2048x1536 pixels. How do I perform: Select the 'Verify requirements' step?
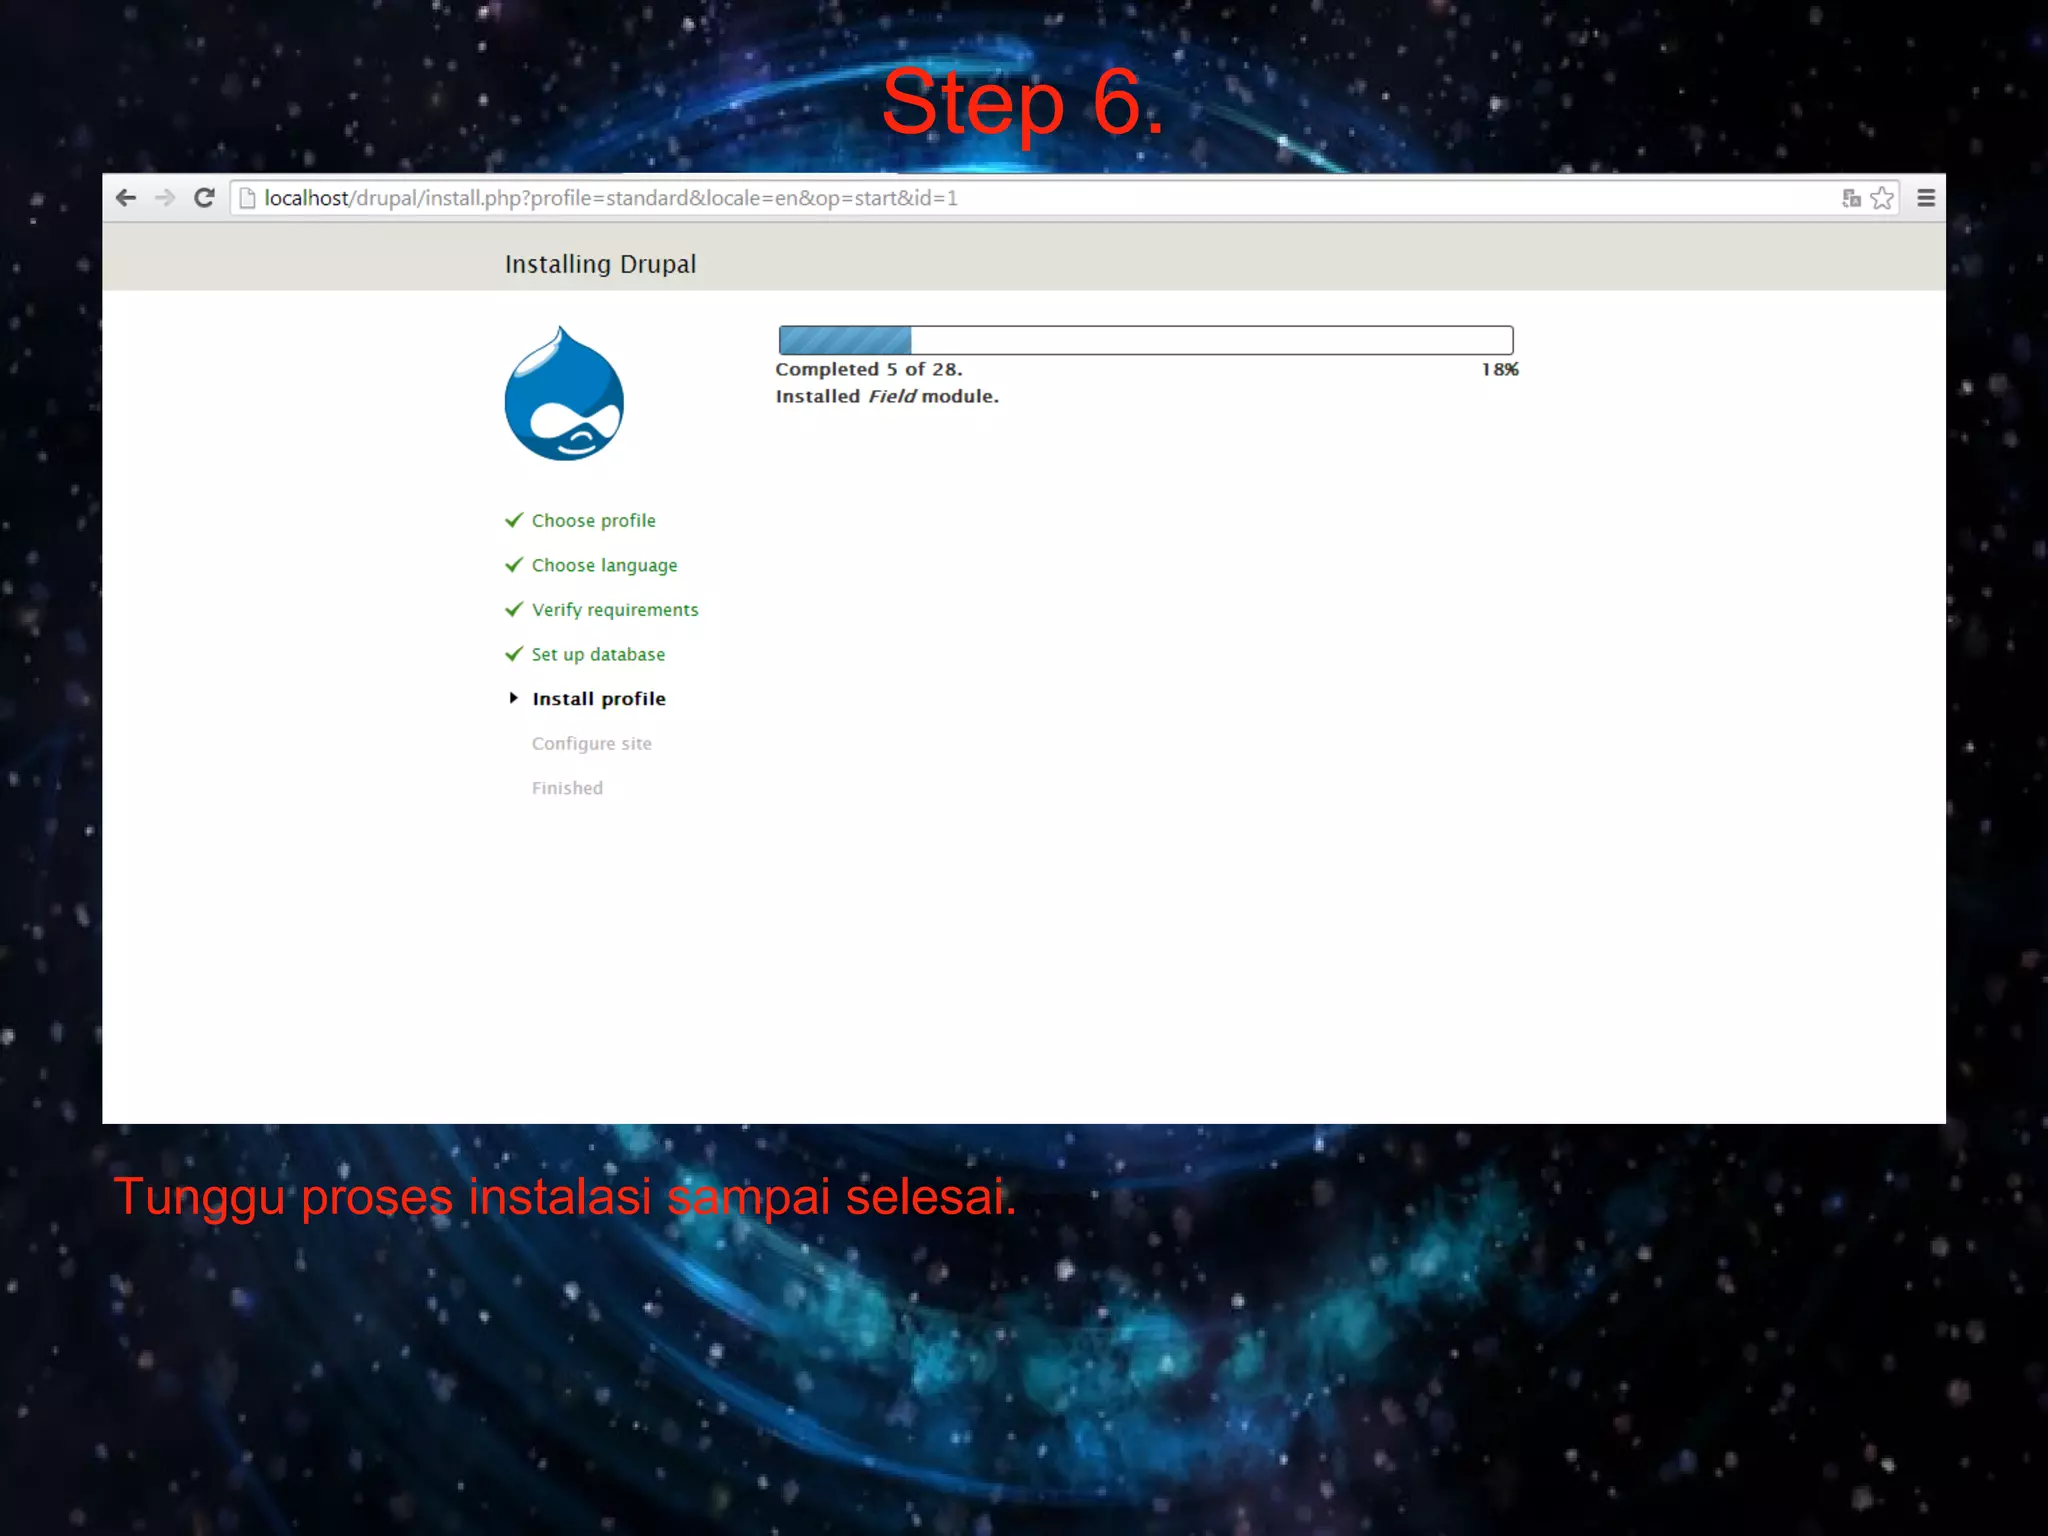coord(615,610)
